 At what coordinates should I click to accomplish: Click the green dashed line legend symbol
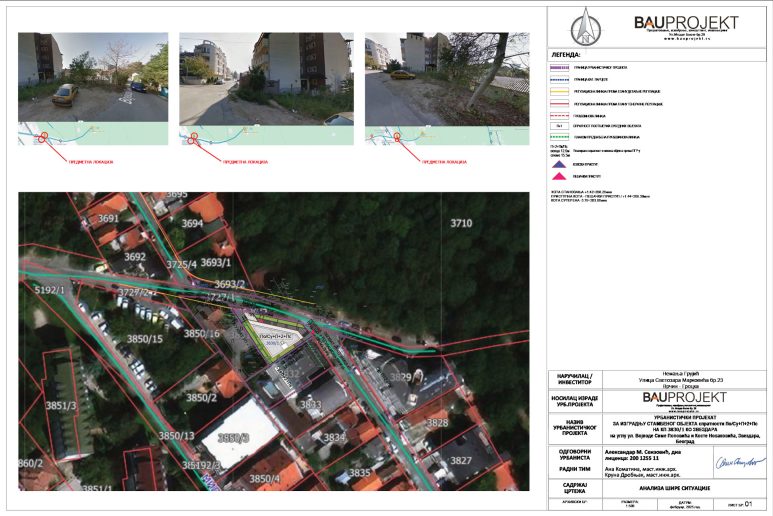(561, 136)
